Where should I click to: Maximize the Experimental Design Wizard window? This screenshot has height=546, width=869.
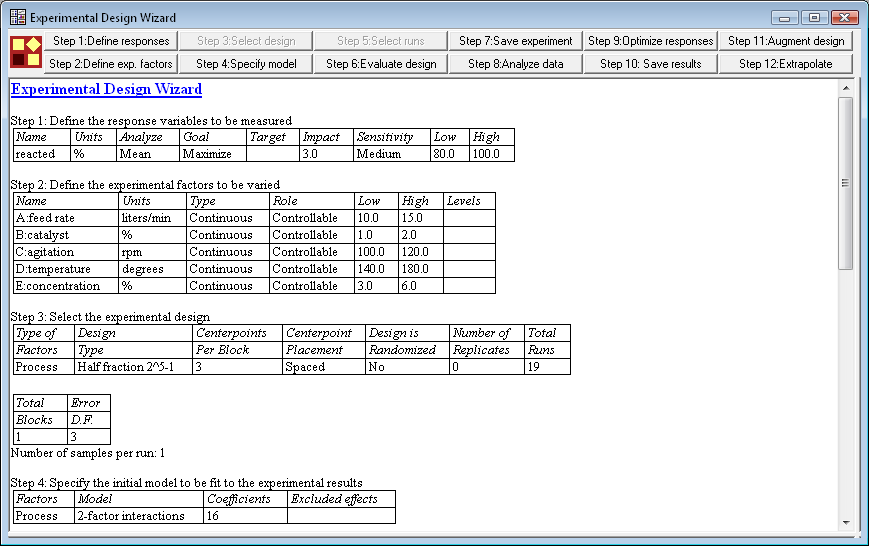(814, 18)
